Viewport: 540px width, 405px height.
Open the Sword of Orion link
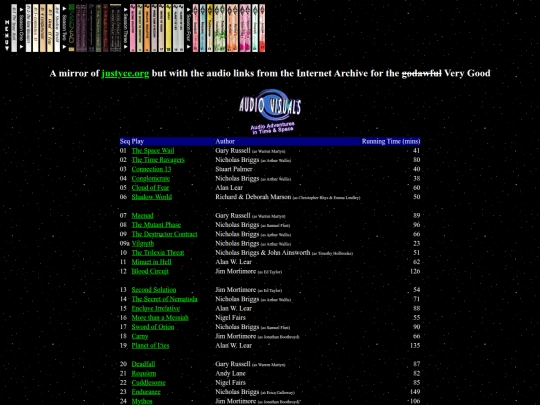(x=153, y=327)
